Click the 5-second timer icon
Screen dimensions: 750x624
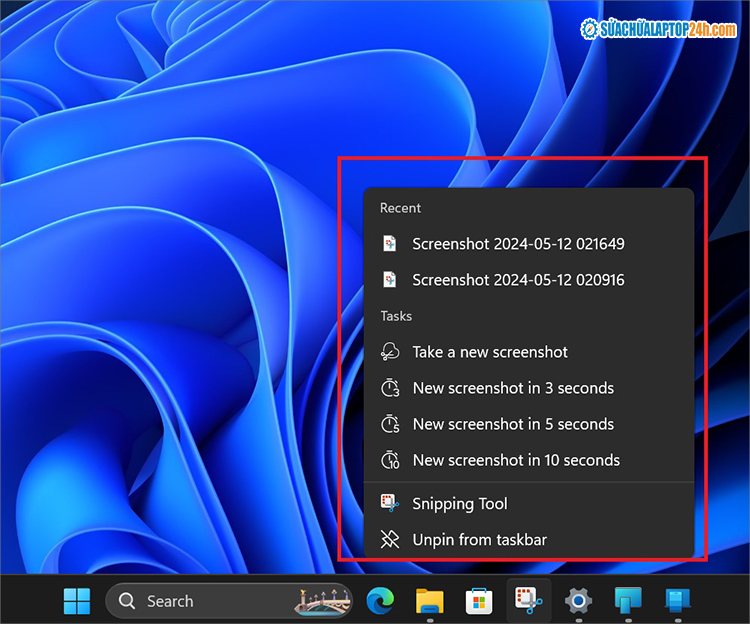click(390, 424)
